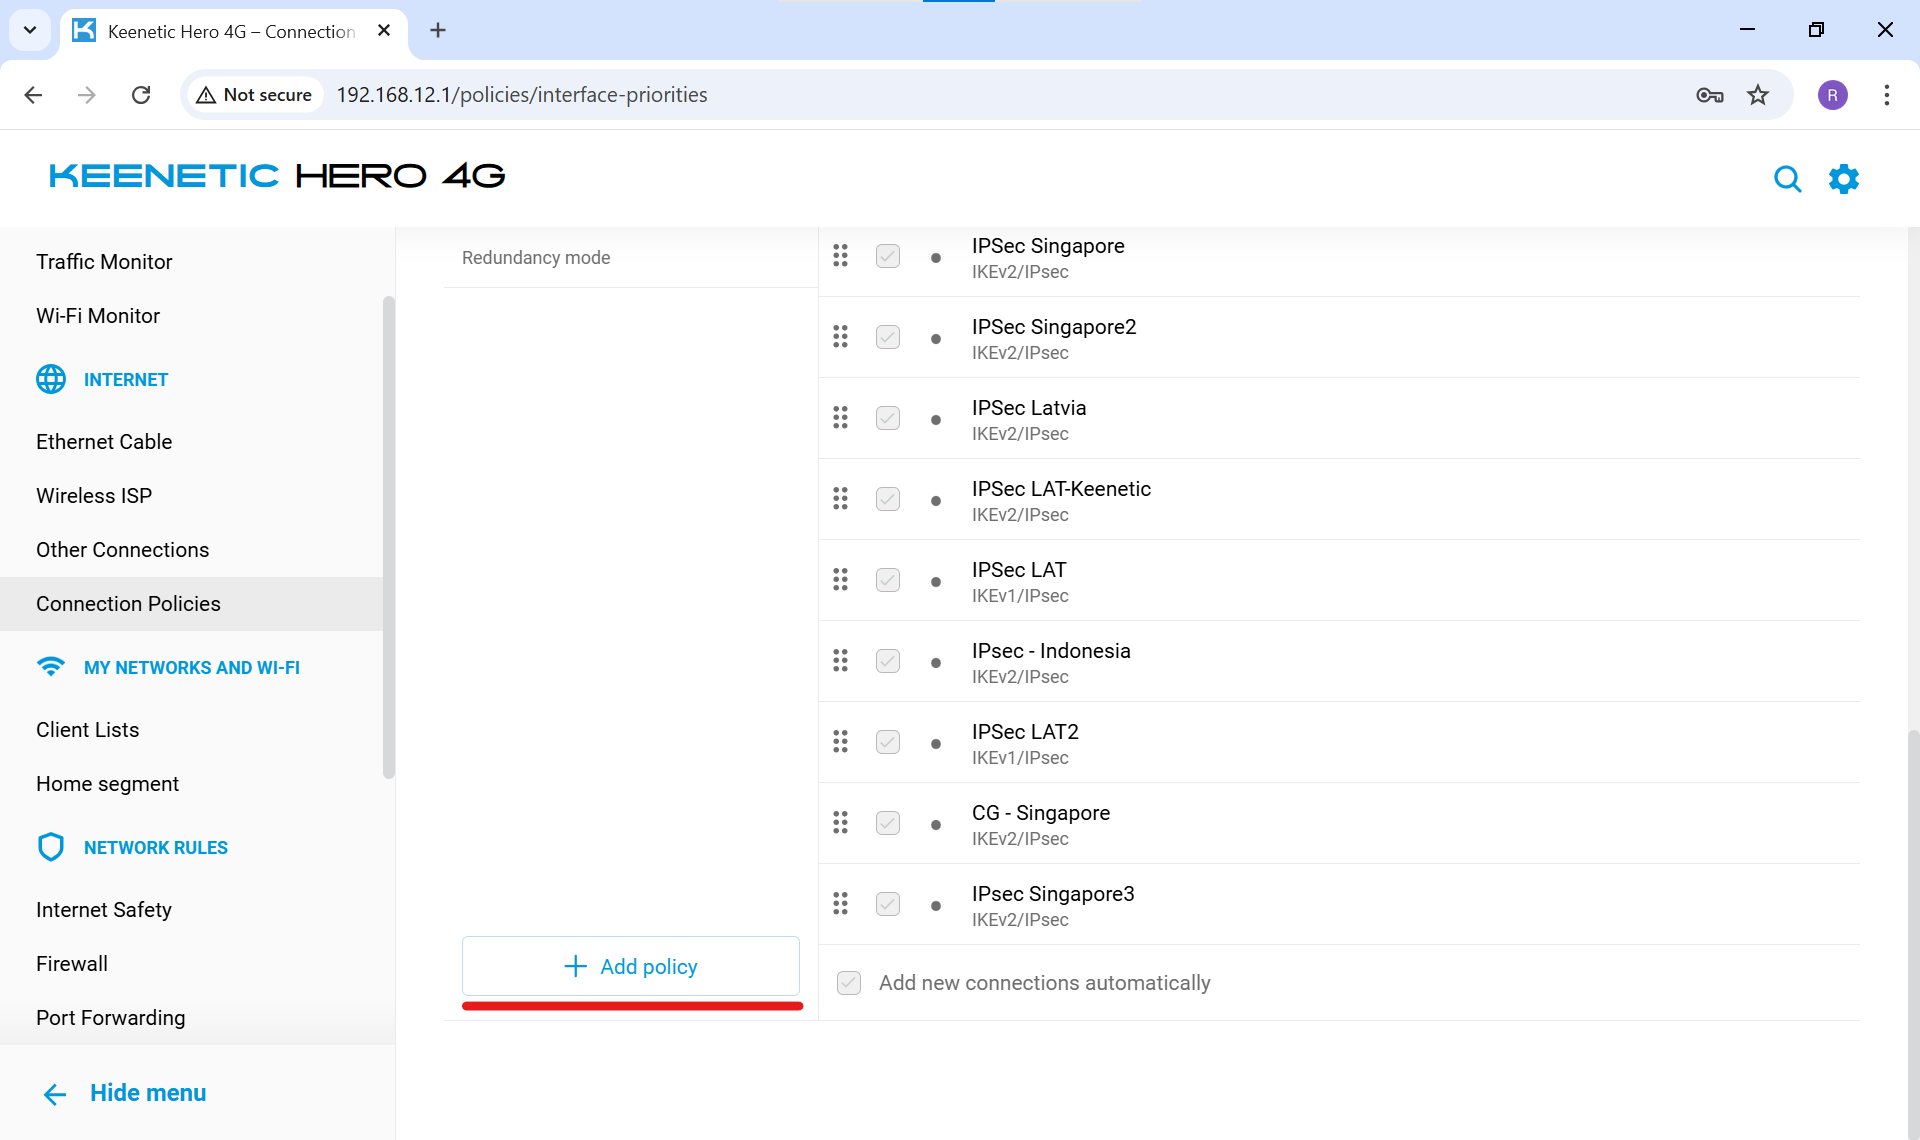
Task: Open the saved passwords key icon
Action: click(x=1709, y=95)
